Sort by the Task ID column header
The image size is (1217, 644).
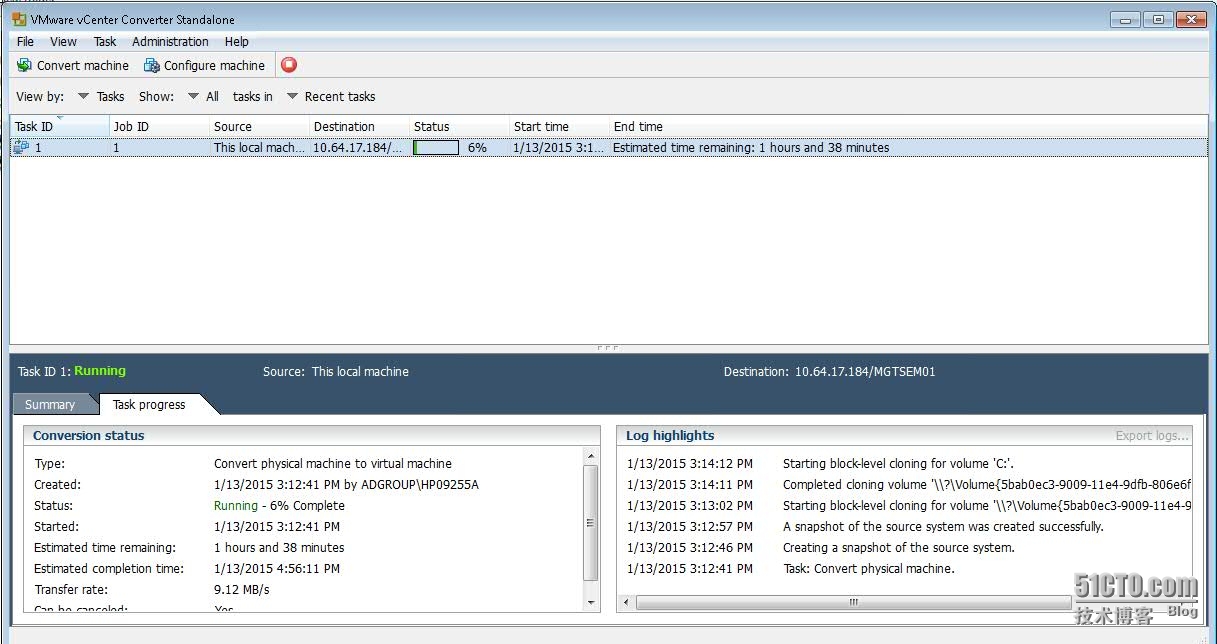point(59,126)
